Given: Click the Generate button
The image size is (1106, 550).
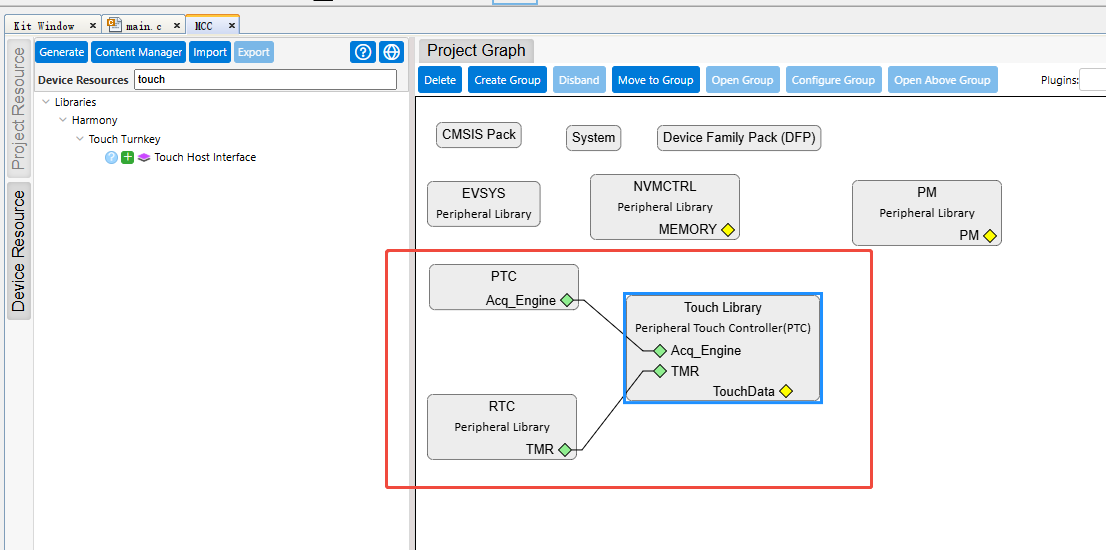Looking at the screenshot, I should pos(61,52).
